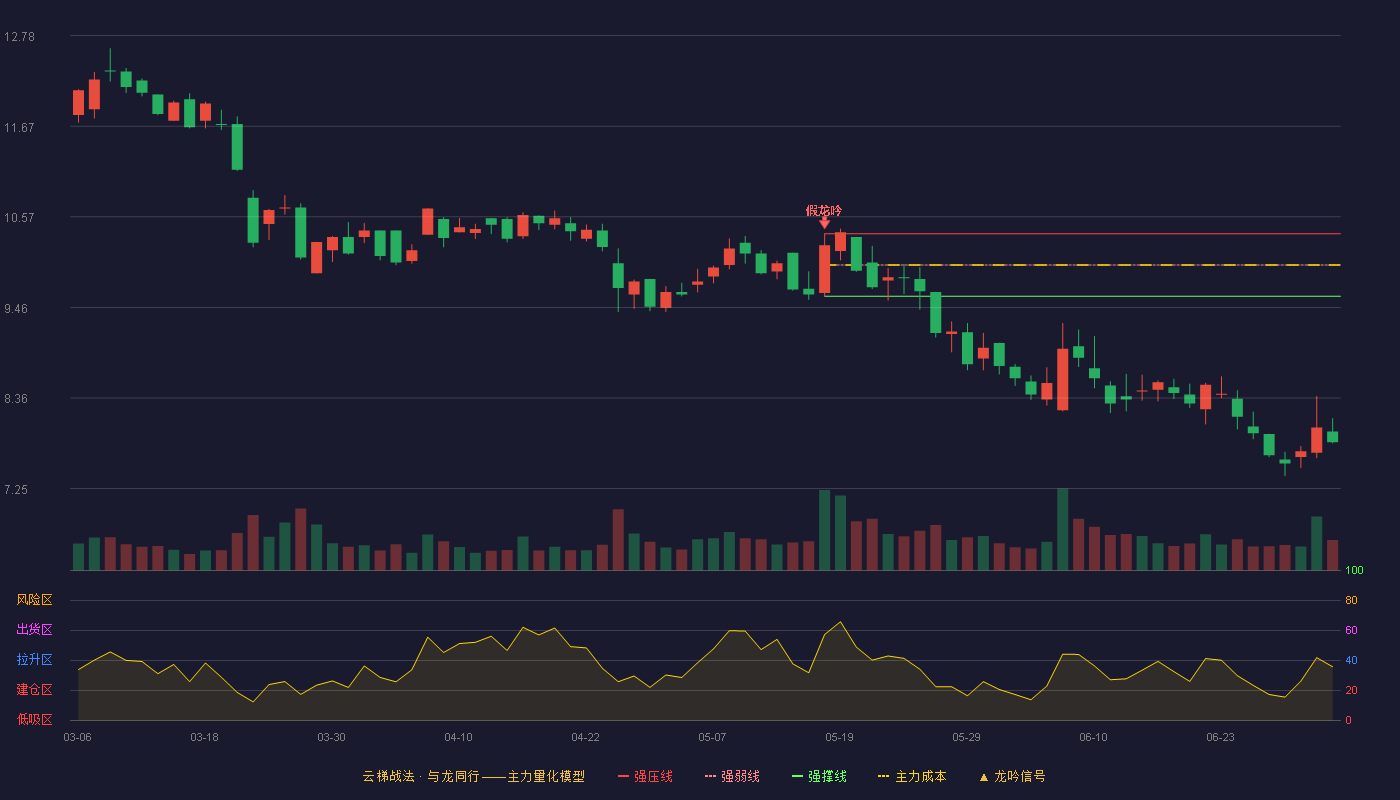
Task: Click the blue 40 indicator axis value
Action: pos(1351,660)
